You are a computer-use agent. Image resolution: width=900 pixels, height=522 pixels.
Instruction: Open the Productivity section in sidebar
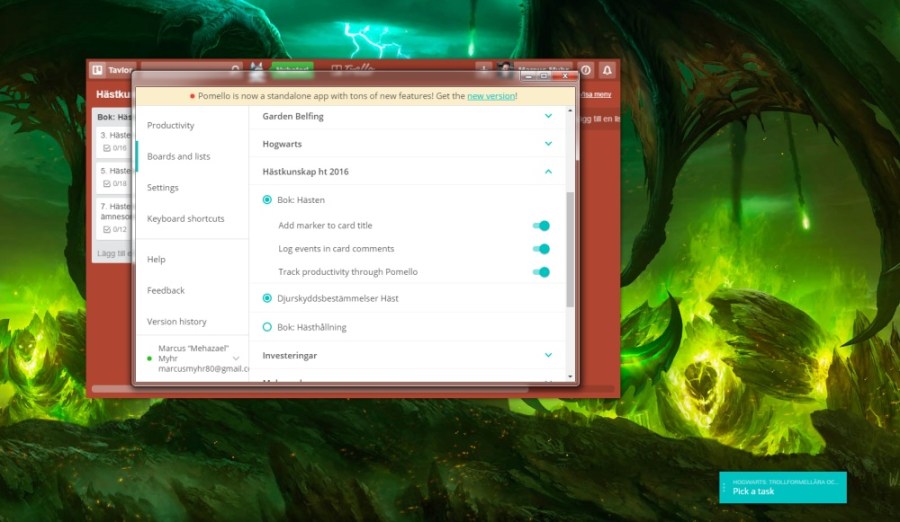(x=171, y=126)
